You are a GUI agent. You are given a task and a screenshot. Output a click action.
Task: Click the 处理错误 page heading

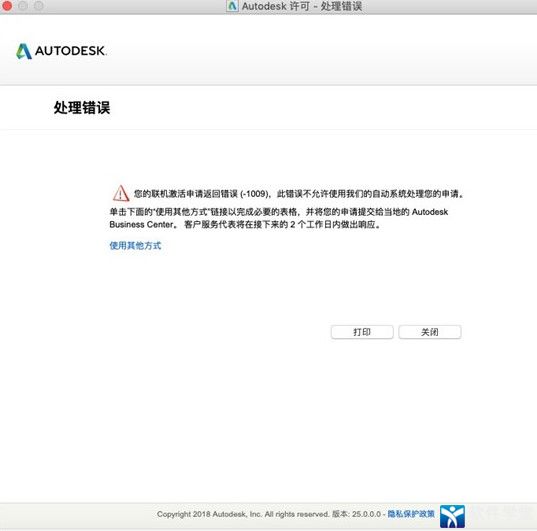click(x=82, y=108)
